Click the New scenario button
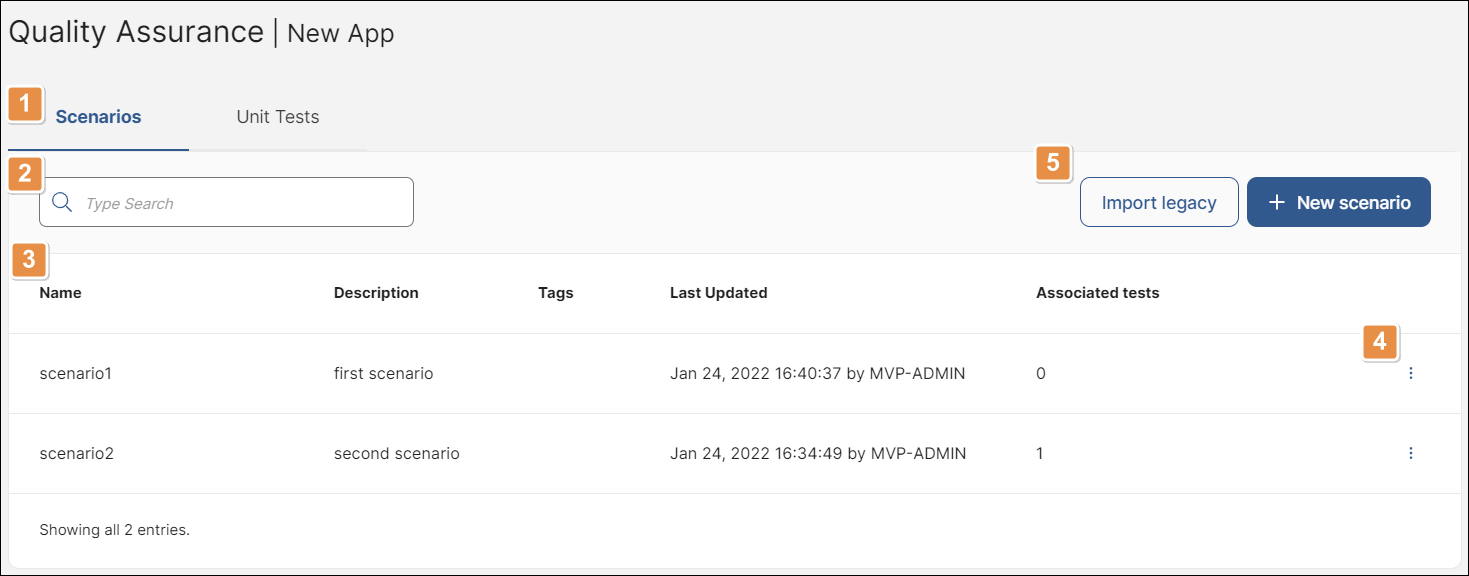This screenshot has width=1469, height=576. [1339, 203]
